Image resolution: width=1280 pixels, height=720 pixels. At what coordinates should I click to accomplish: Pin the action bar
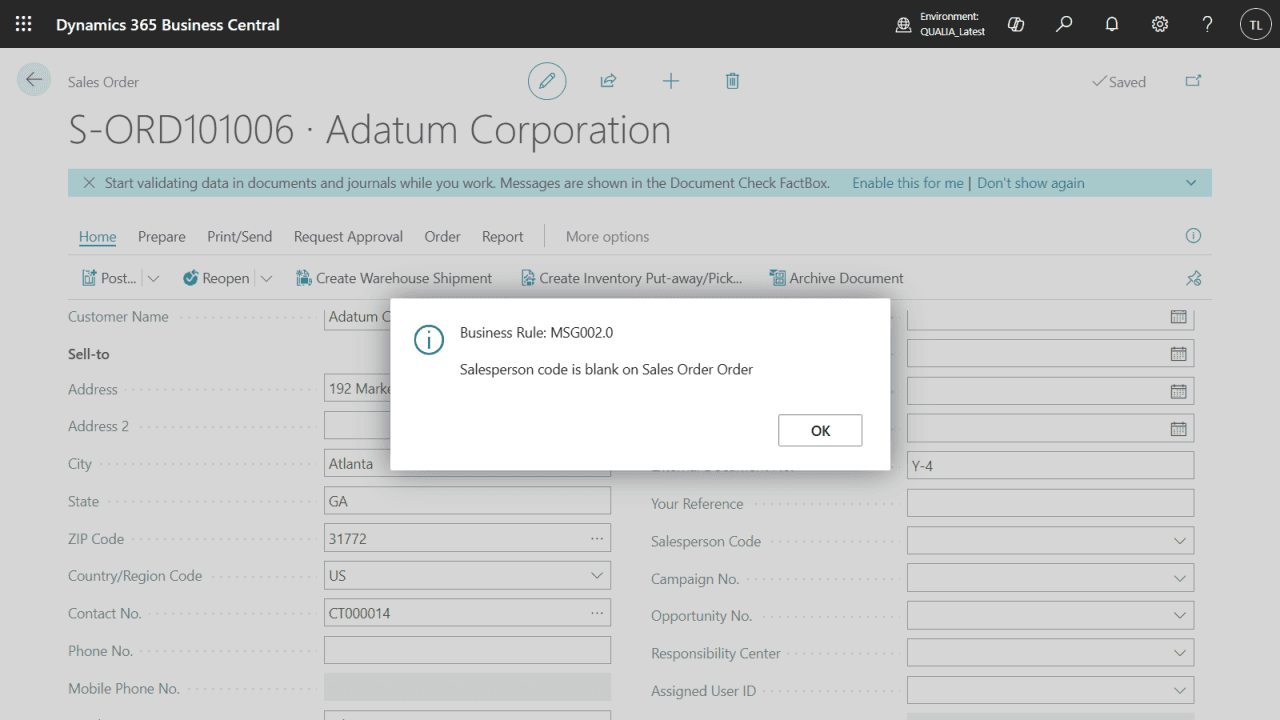click(x=1193, y=278)
